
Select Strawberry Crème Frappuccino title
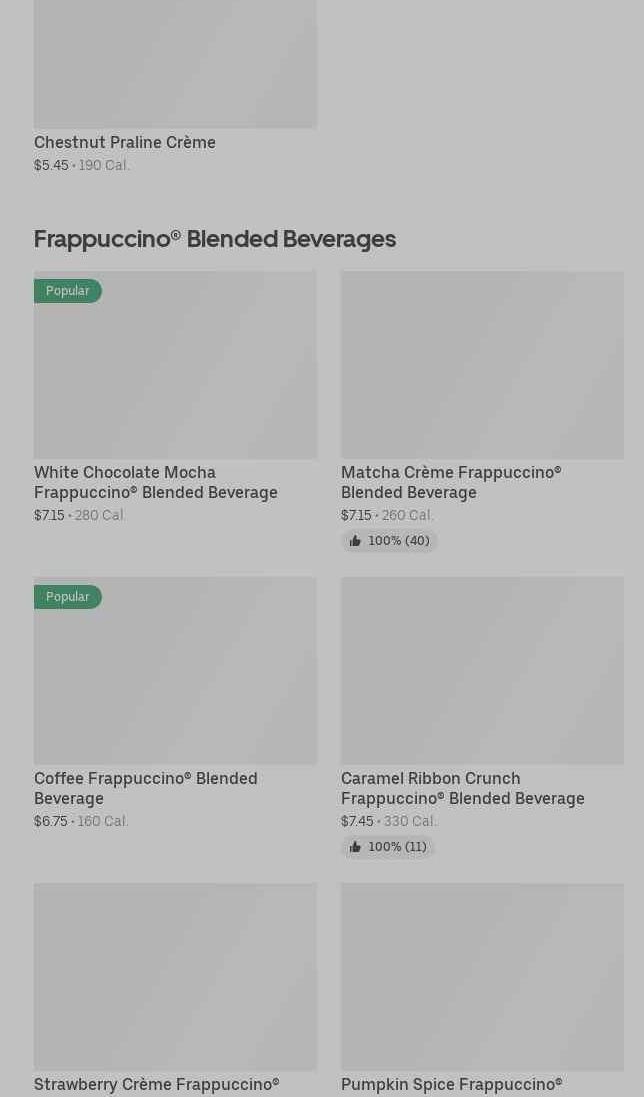(156, 1085)
